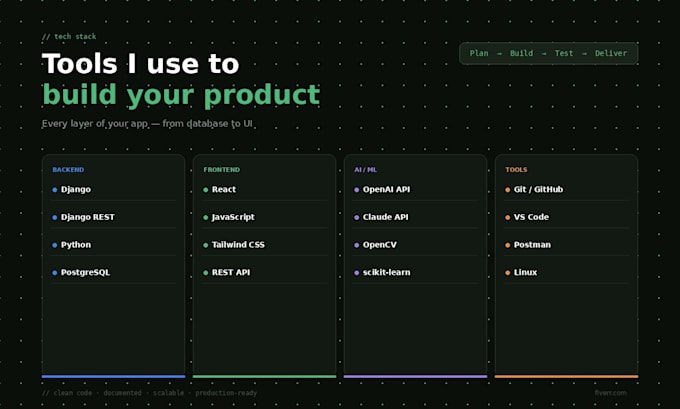Screen dimensions: 680x409
Task: Click the TOOLS column heading
Action: pyautogui.click(x=516, y=170)
